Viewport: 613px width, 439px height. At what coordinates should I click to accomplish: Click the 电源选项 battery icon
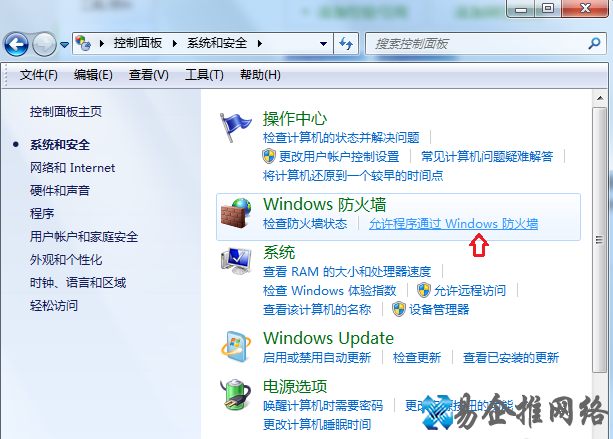[237, 393]
